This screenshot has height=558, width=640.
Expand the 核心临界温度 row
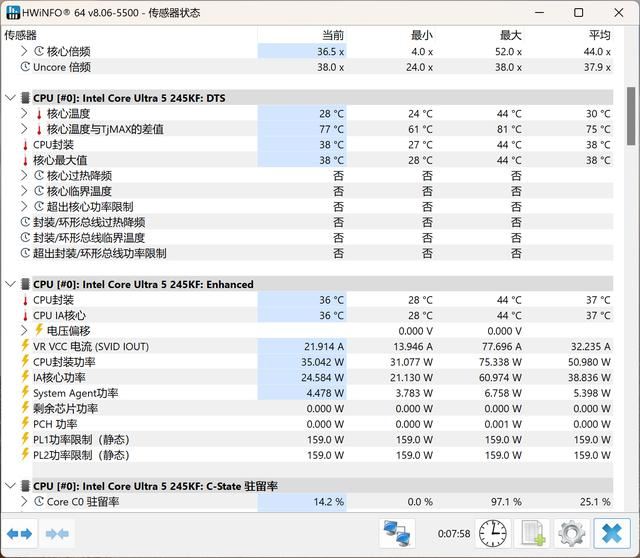point(24,191)
